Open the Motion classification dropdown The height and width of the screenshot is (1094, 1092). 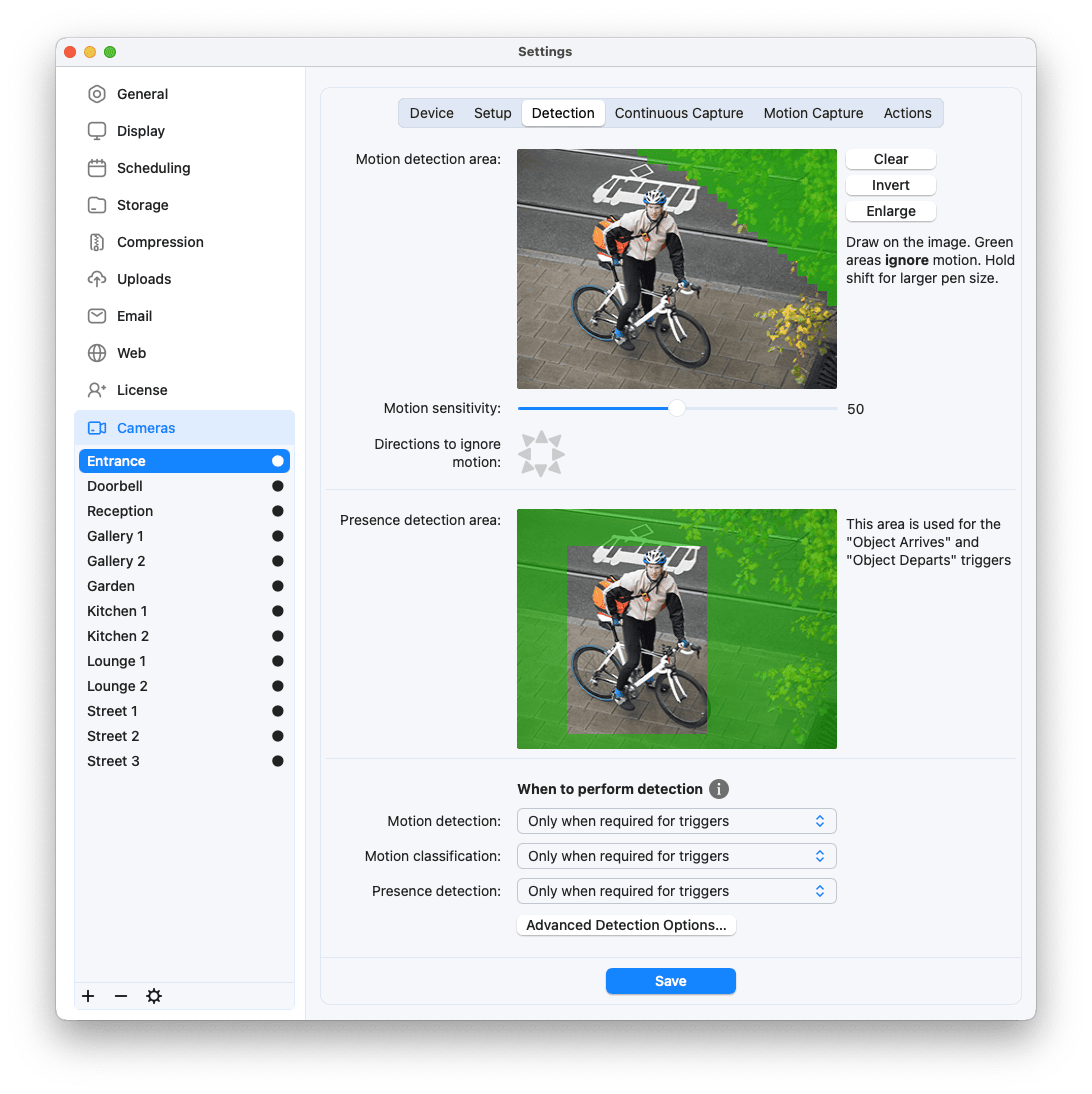point(676,856)
